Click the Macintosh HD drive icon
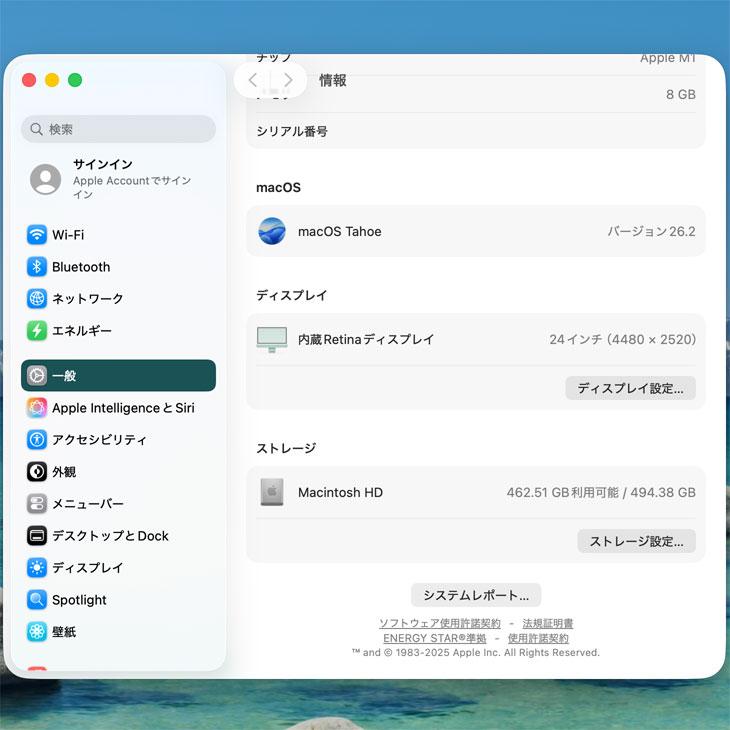This screenshot has width=730, height=730. click(x=272, y=492)
